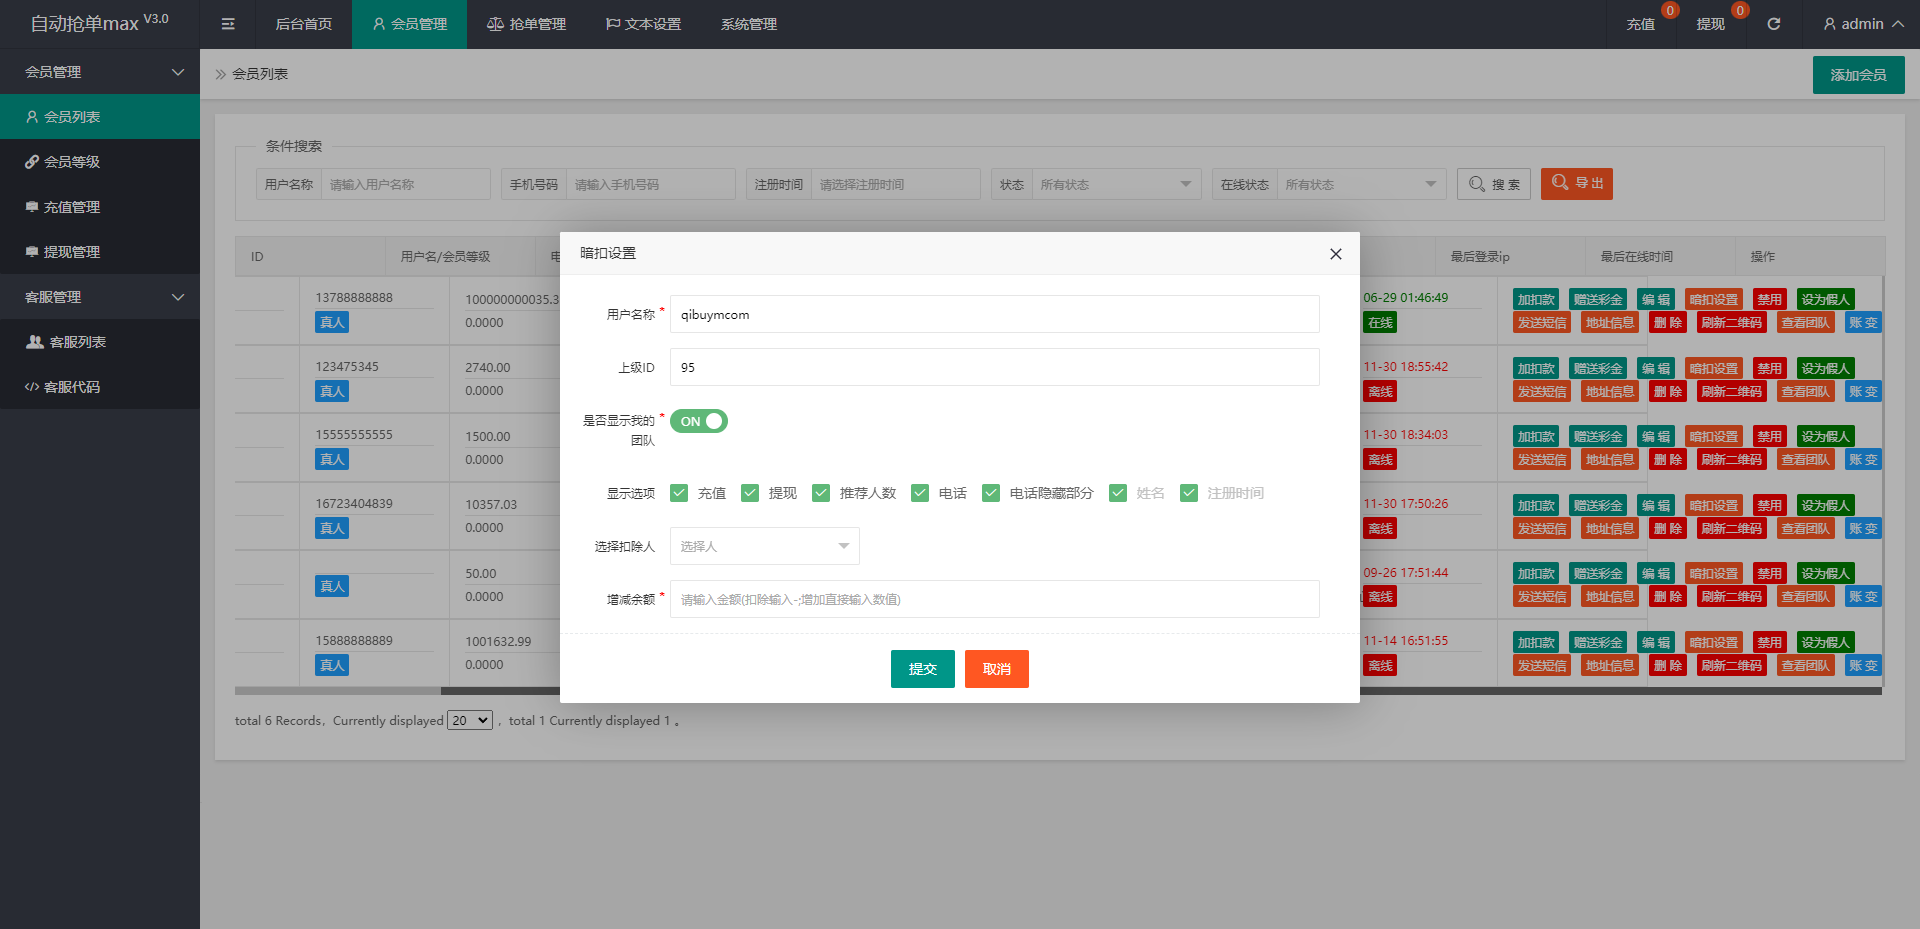
Task: Click 编辑 for the 11-30 18:34:03 row
Action: click(x=1656, y=436)
